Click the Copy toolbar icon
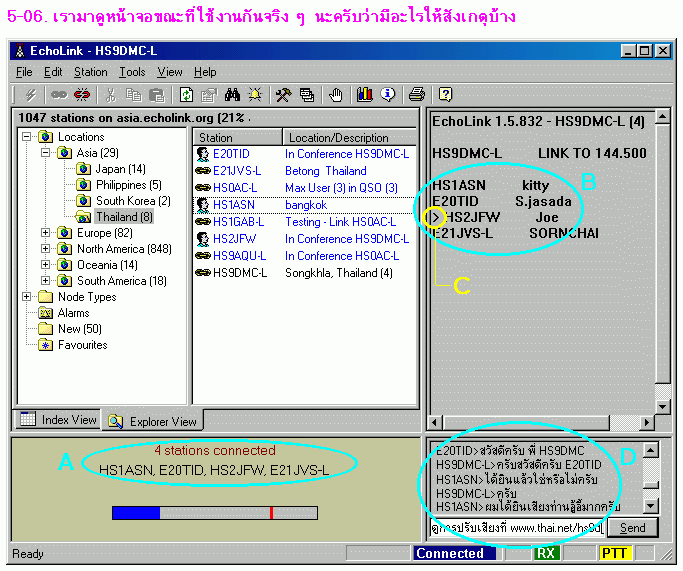The width and height of the screenshot is (683, 571). tap(133, 95)
